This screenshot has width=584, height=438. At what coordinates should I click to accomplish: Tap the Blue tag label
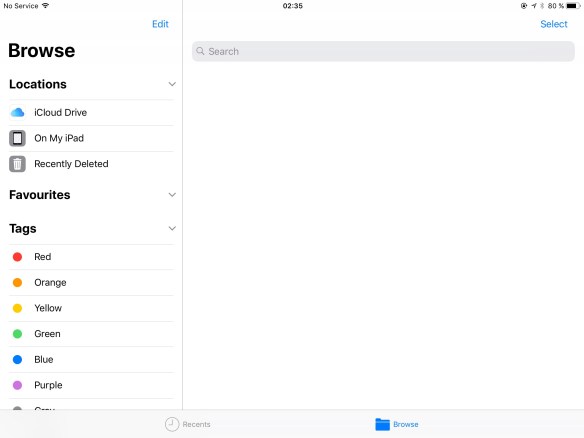[44, 359]
